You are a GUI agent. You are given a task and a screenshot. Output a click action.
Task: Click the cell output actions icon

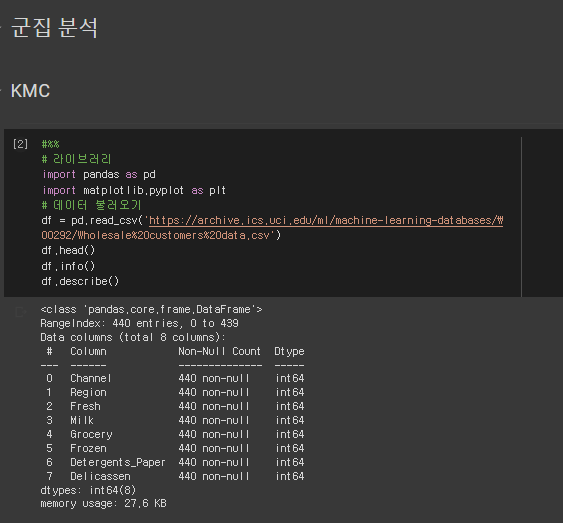click(21, 312)
